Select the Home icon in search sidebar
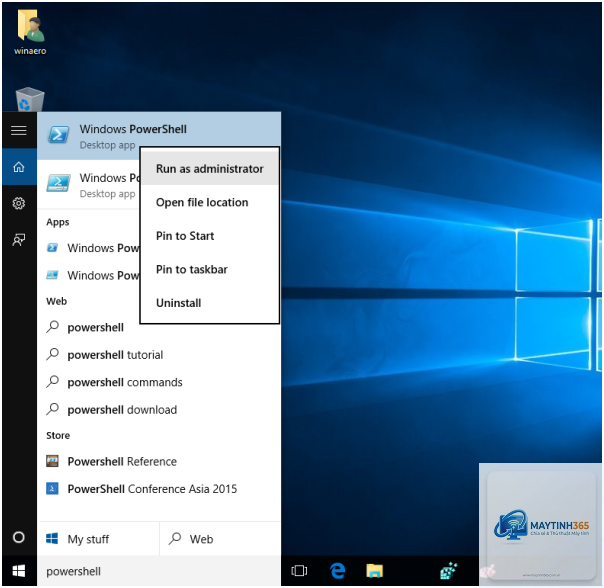Viewport: 604px width, 588px height. tap(19, 167)
